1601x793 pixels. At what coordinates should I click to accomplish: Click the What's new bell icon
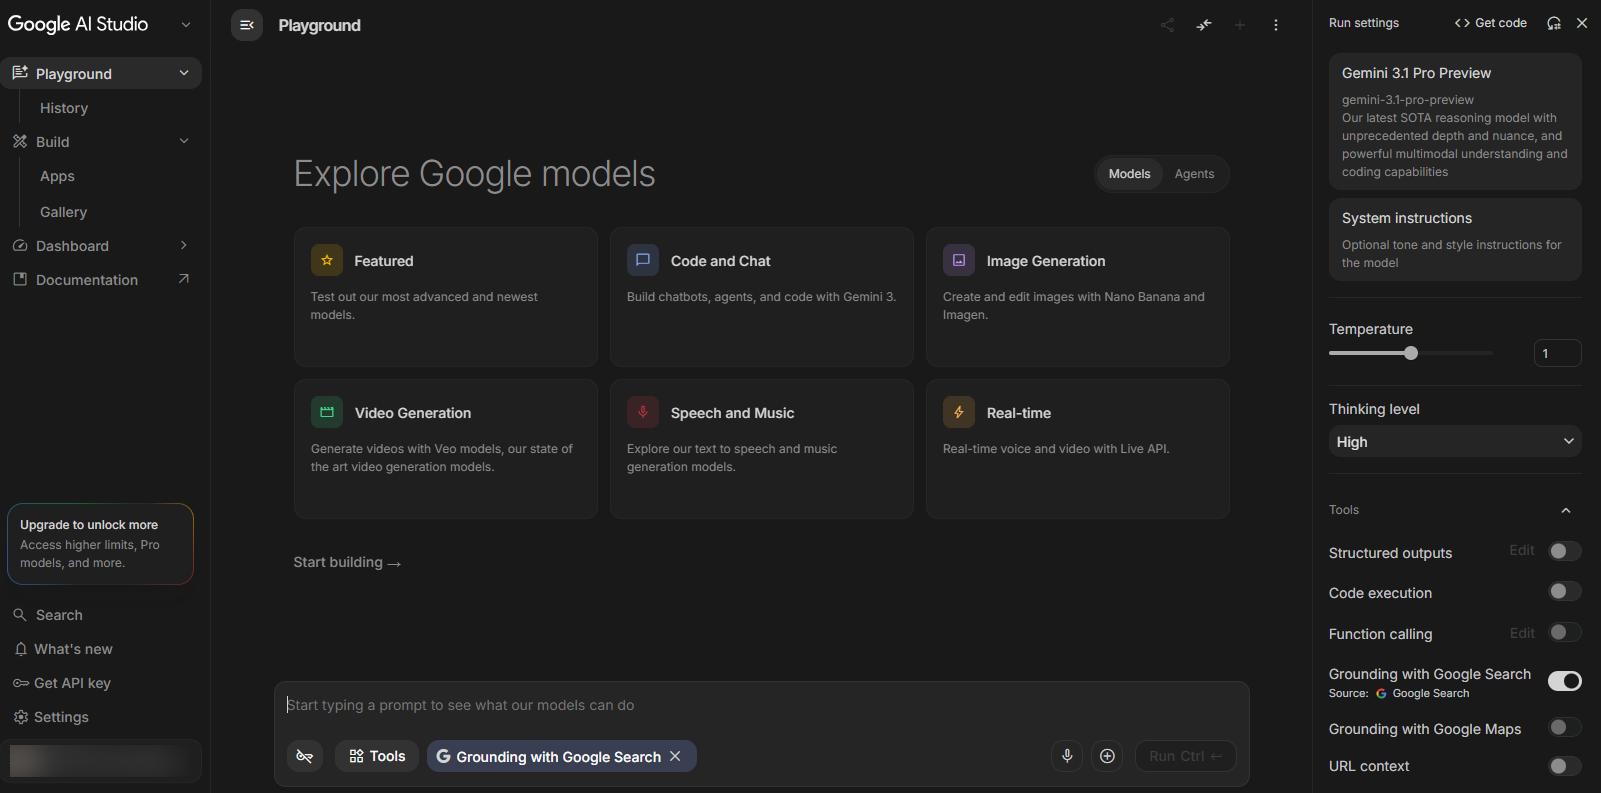click(x=20, y=649)
